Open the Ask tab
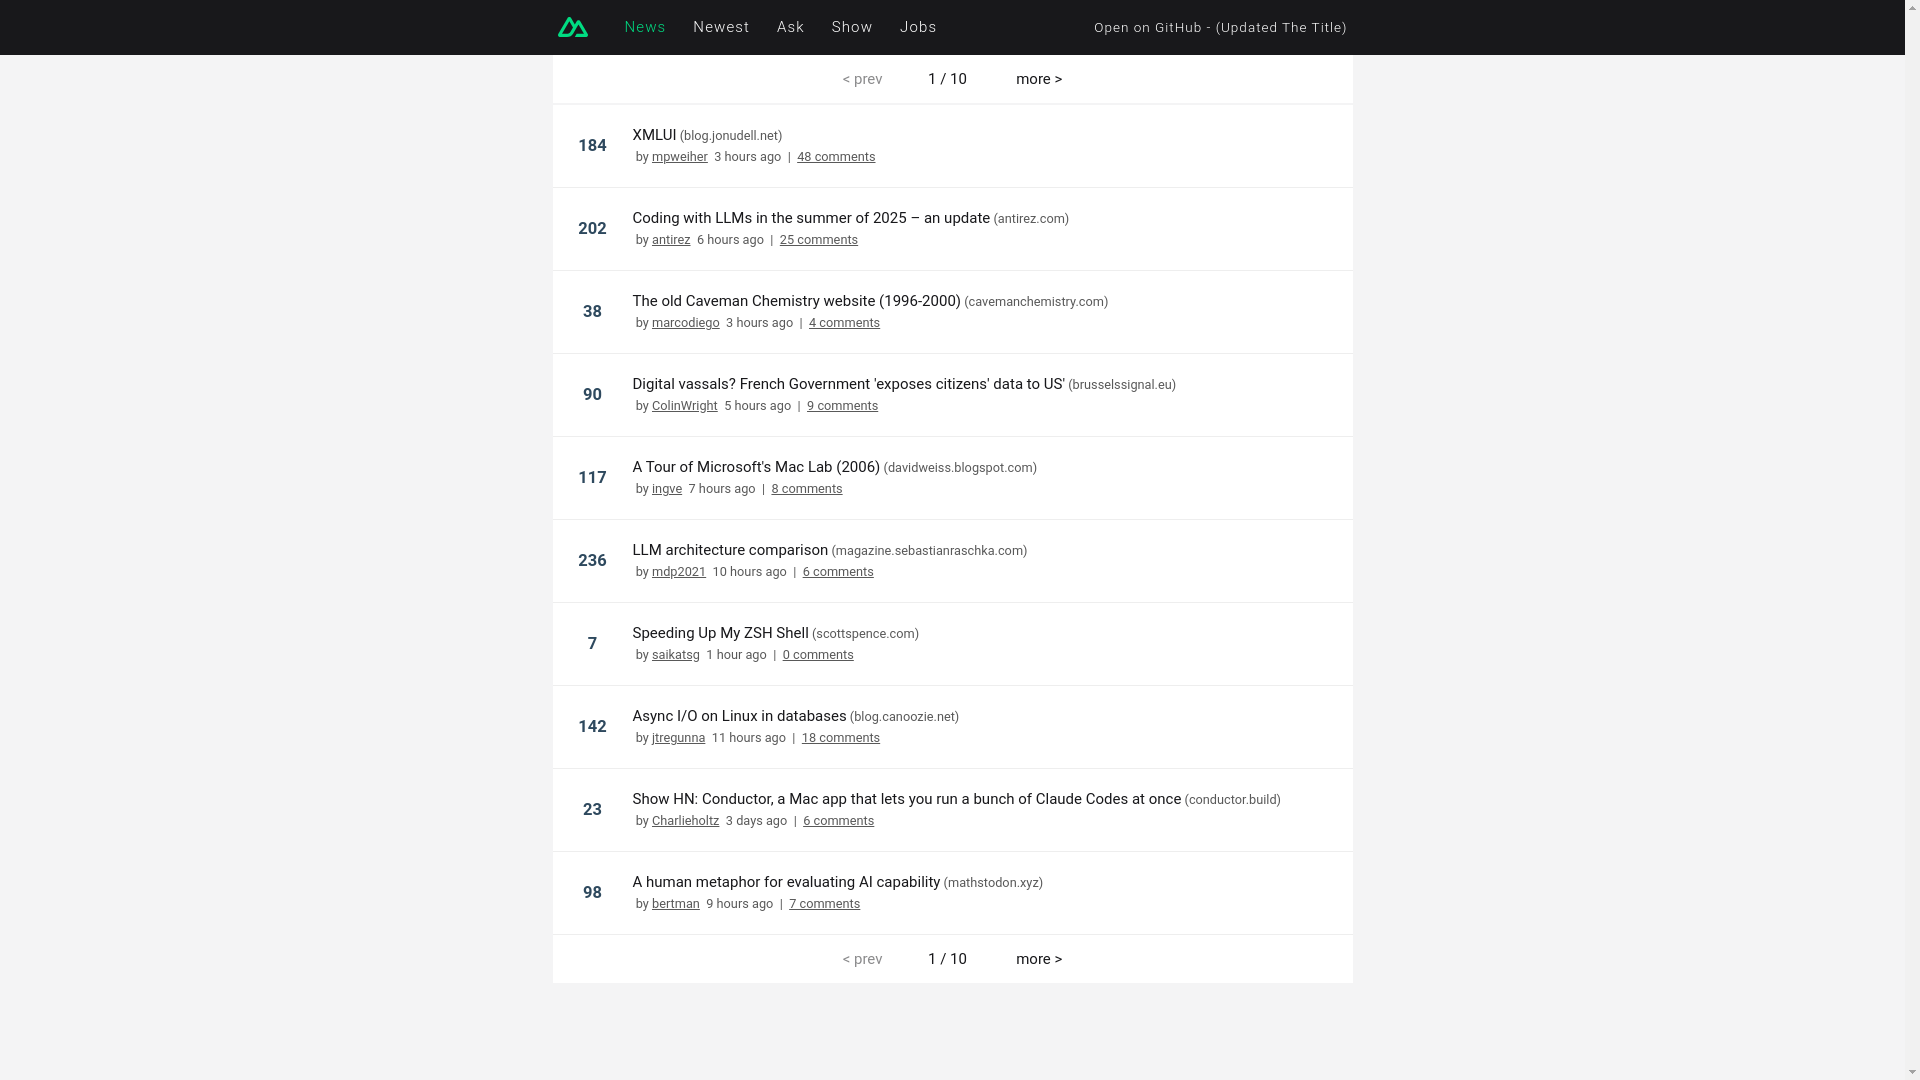The width and height of the screenshot is (1920, 1080). coord(790,27)
